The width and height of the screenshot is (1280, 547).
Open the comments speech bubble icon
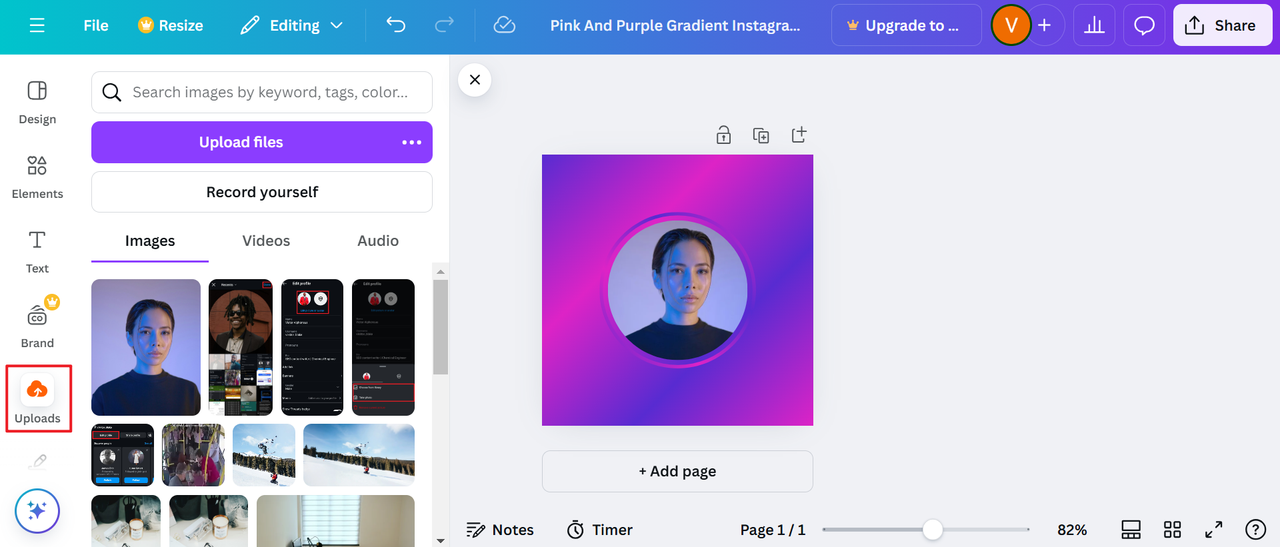pyautogui.click(x=1144, y=25)
